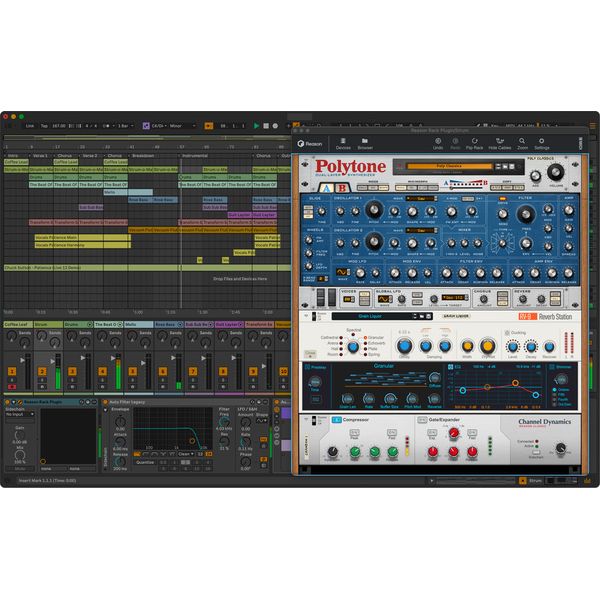Open Oscillator 1 wave selector on Polytone
Screen dimensions: 600x600
coord(421,199)
